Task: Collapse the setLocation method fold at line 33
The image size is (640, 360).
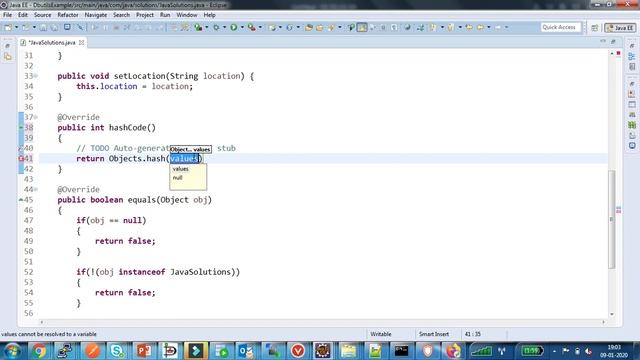Action: [36, 76]
